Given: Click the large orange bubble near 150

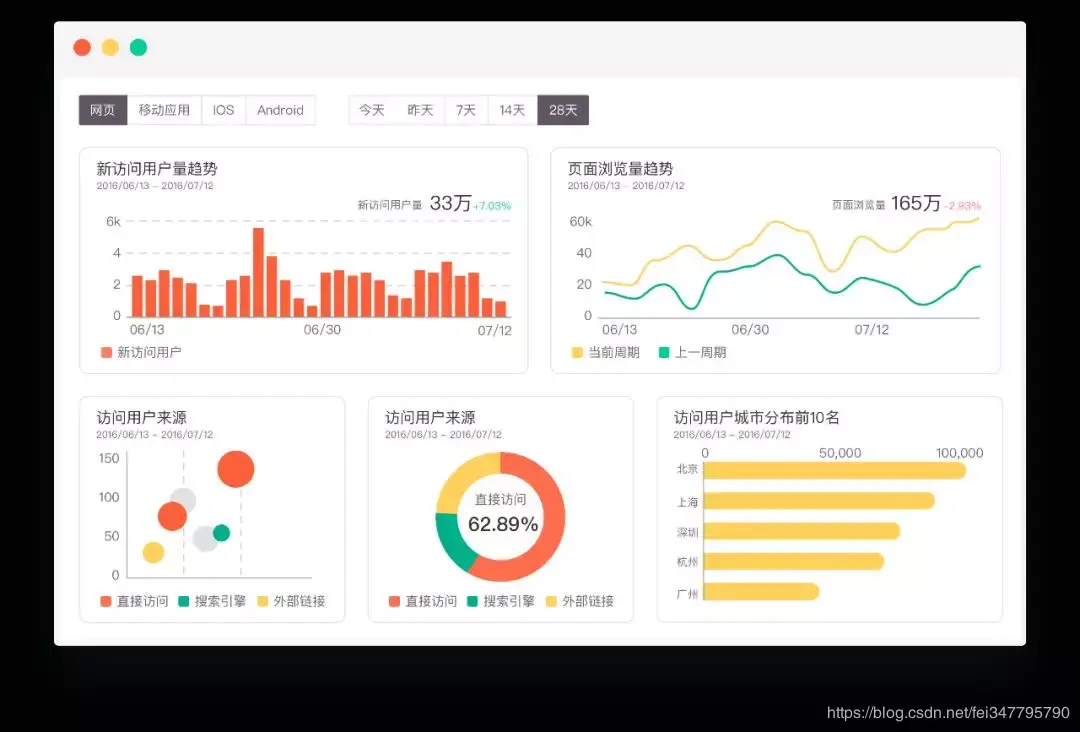Looking at the screenshot, I should (236, 469).
